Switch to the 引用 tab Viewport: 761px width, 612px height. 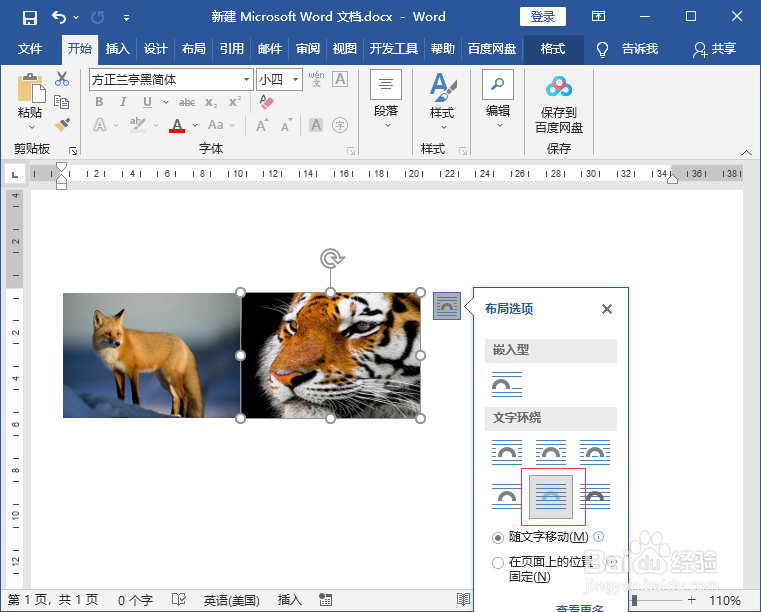point(232,49)
